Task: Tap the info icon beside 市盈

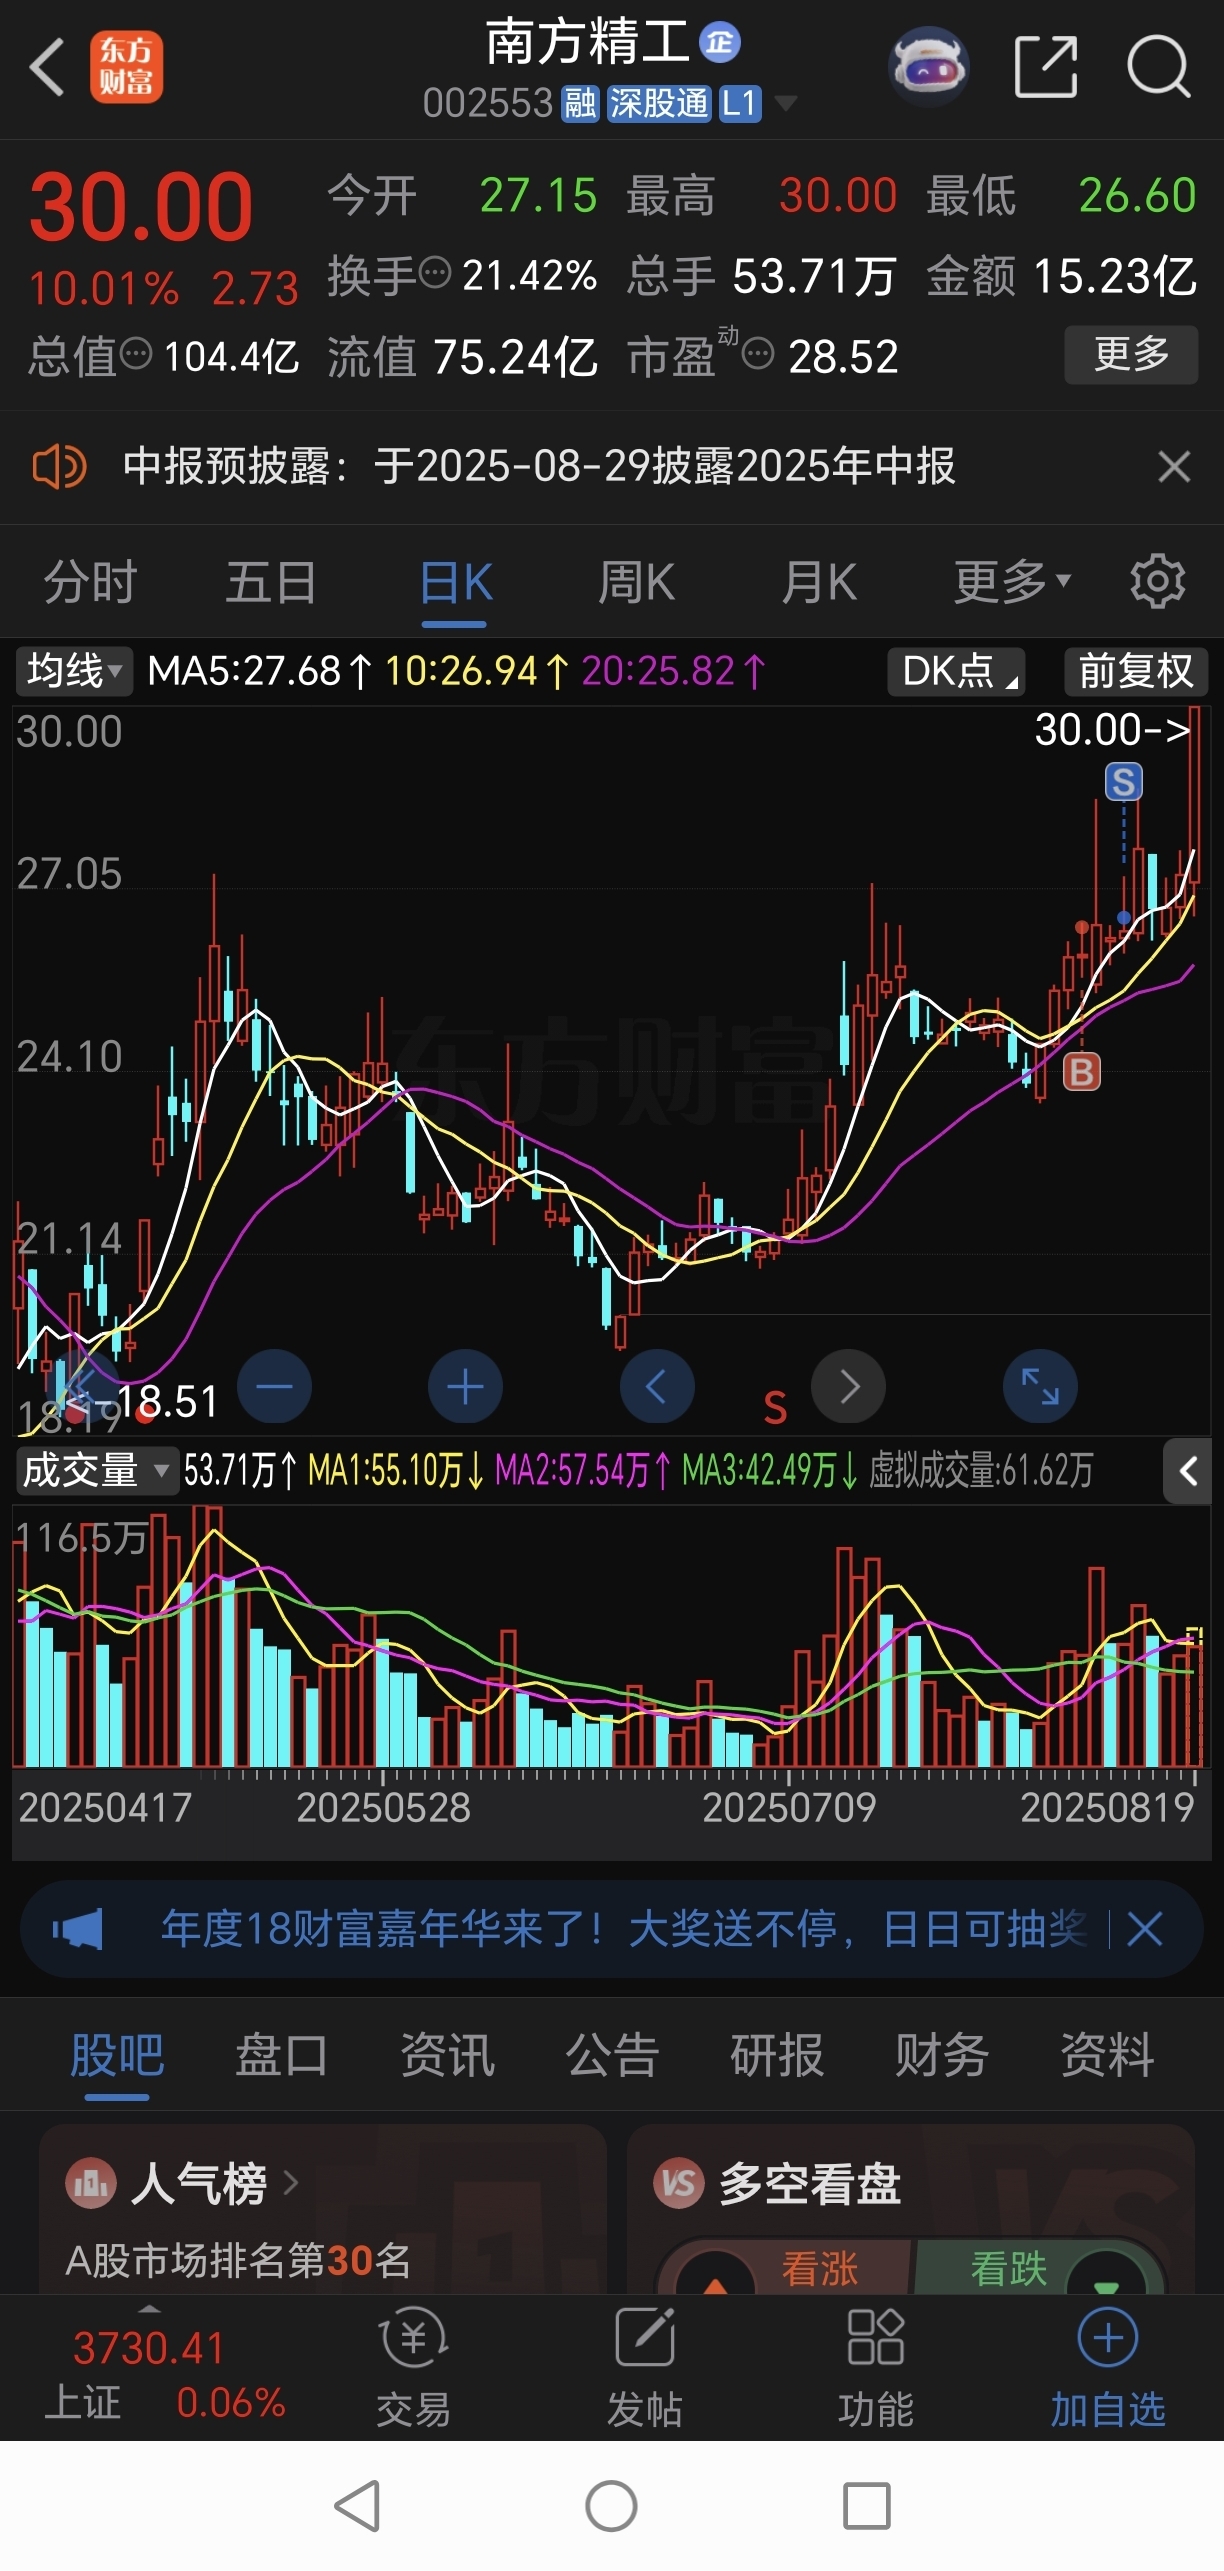Action: click(x=758, y=353)
